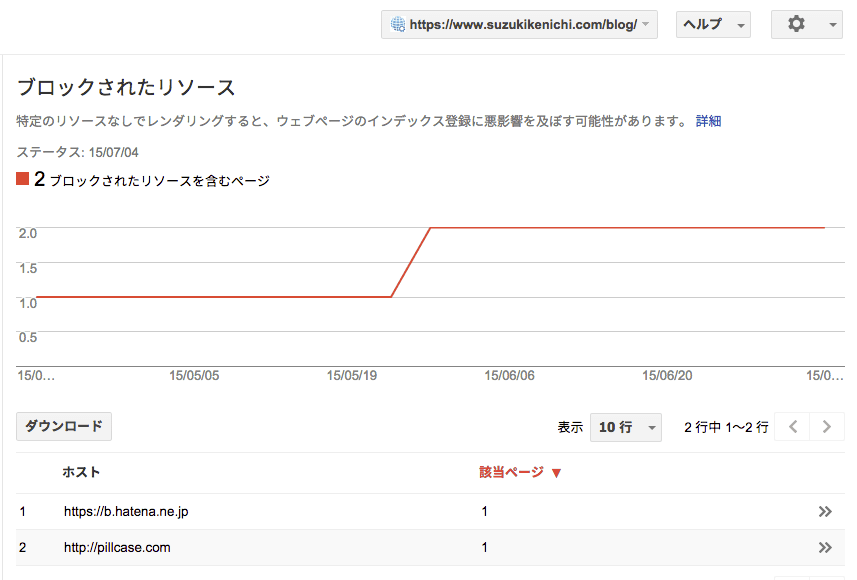Screen dimensions: 857x580
Task: Open the ヘルプ help dropdown menu
Action: (713, 25)
